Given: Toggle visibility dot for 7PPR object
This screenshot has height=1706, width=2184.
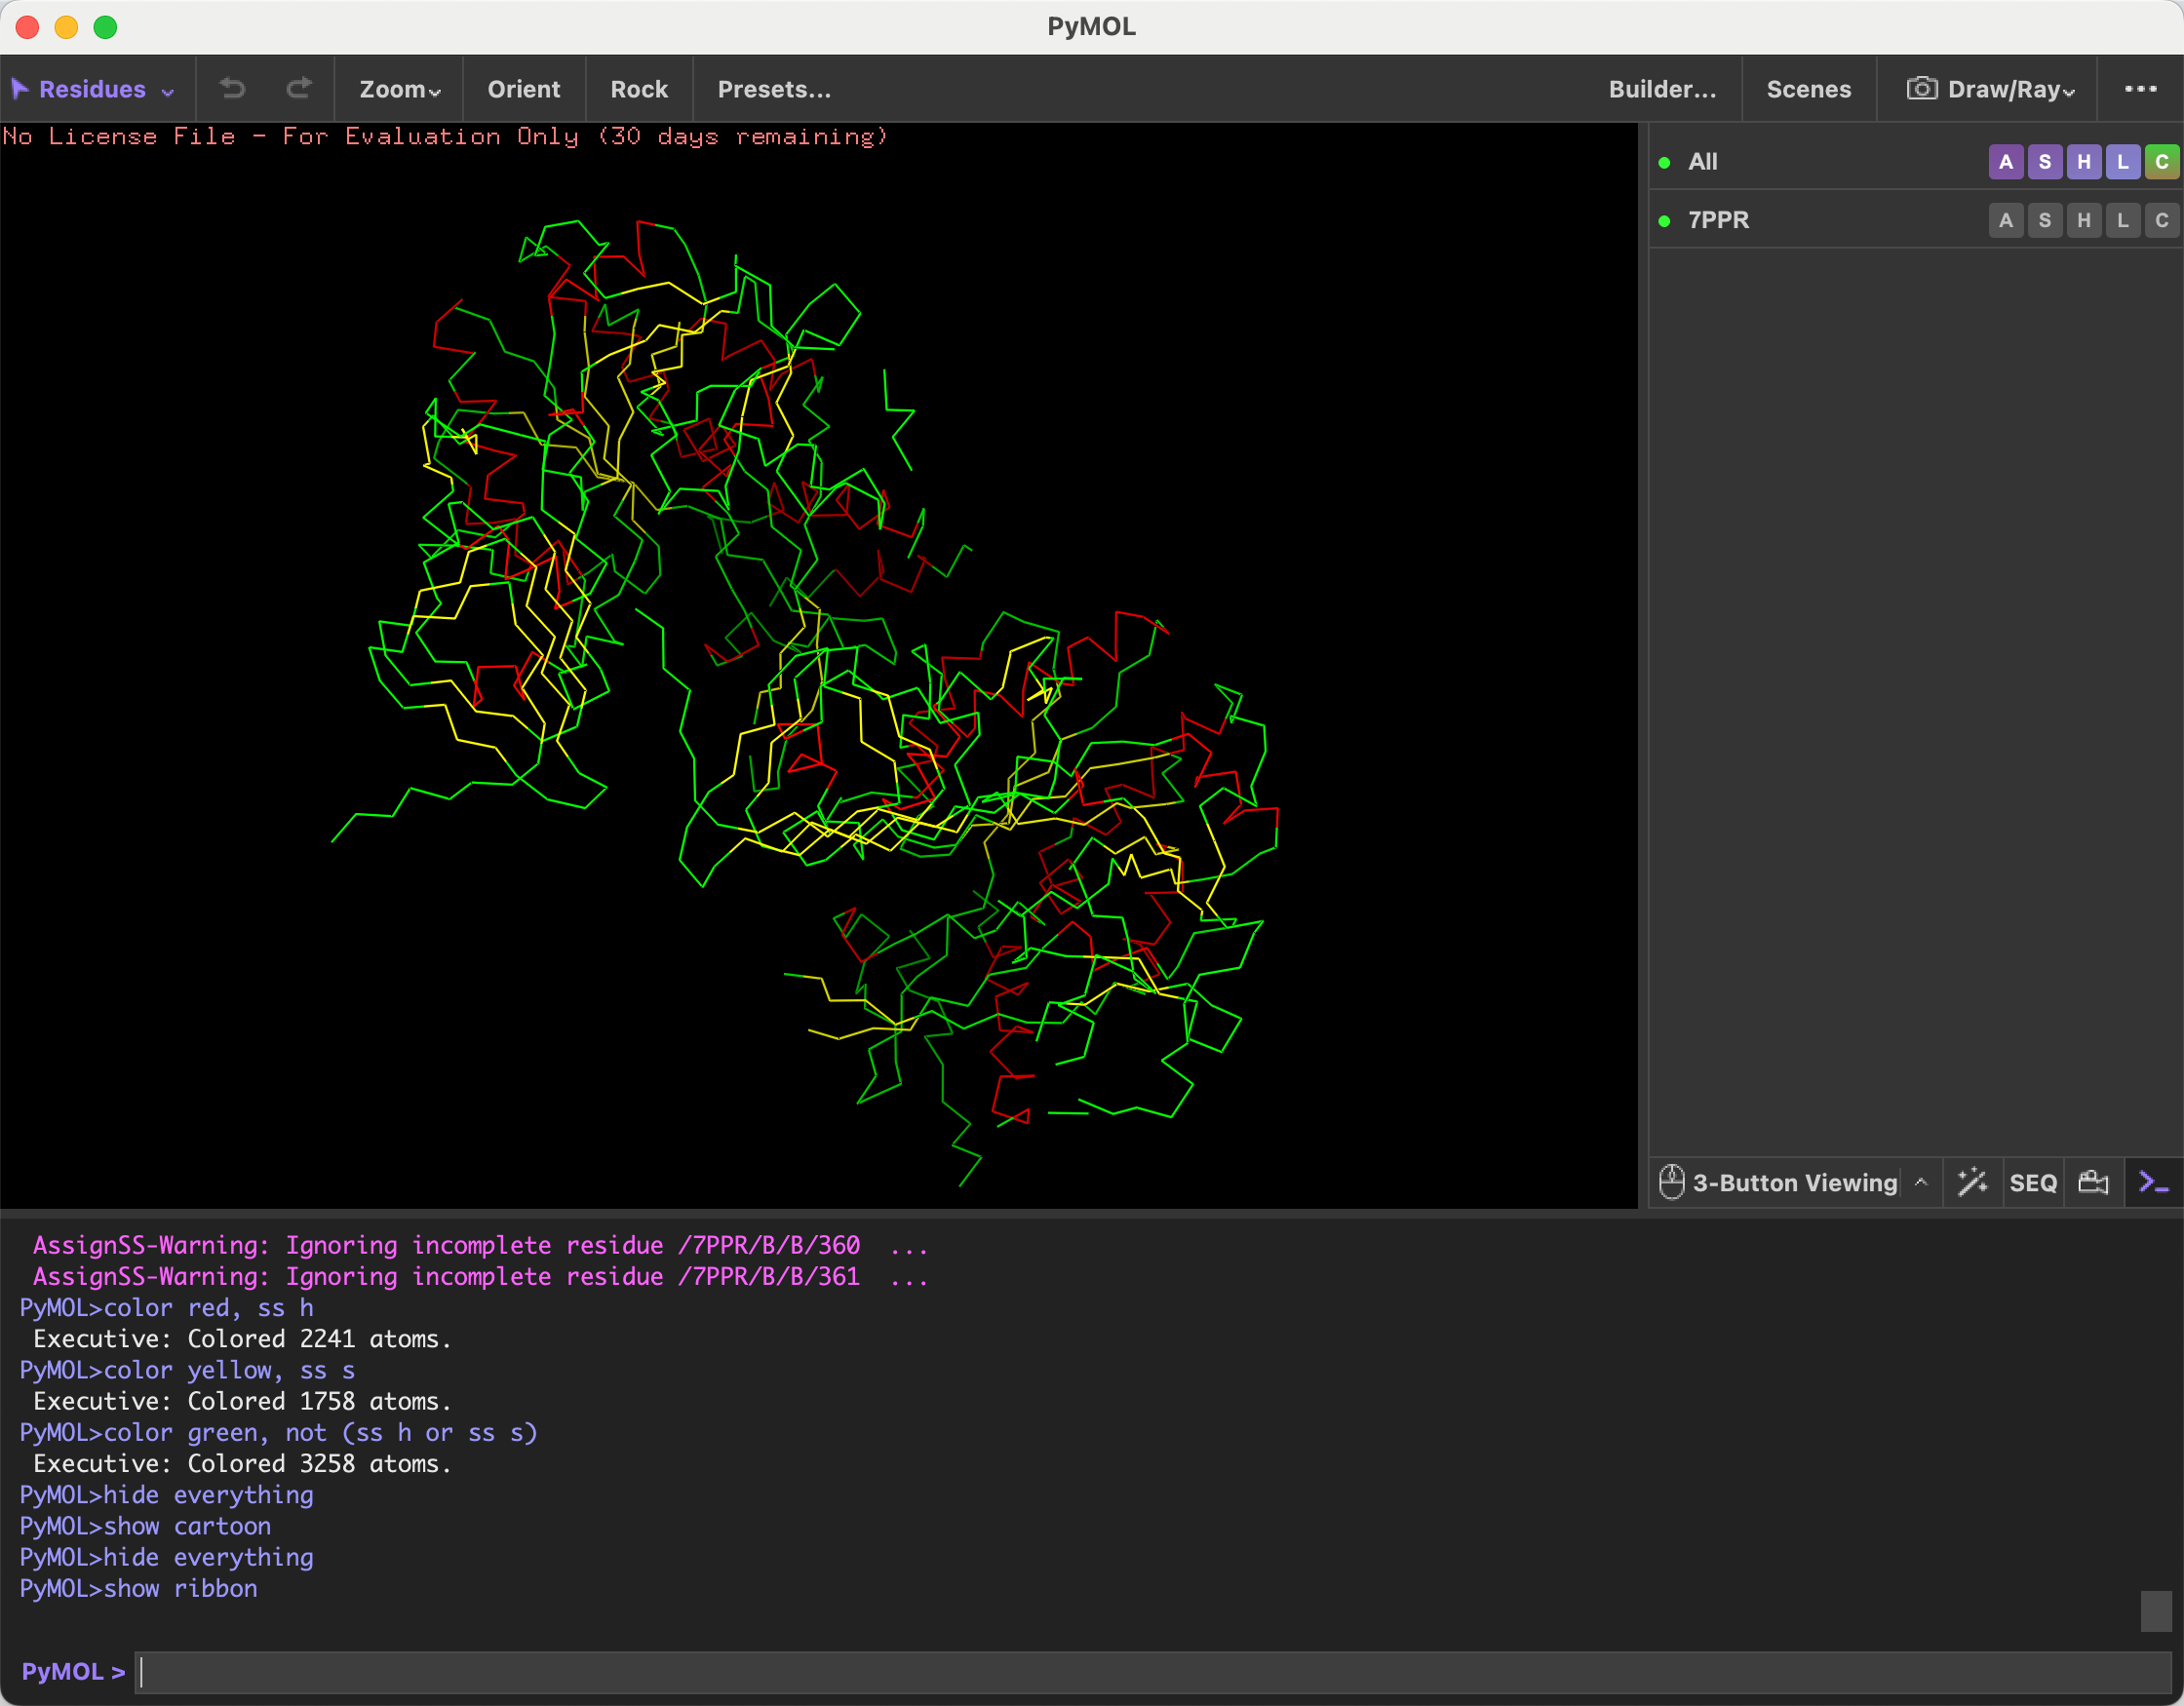Looking at the screenshot, I should click(x=1664, y=221).
